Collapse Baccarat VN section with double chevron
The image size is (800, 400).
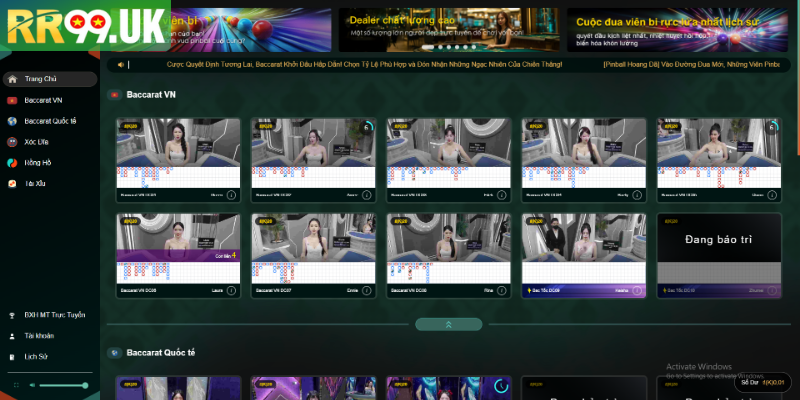[448, 324]
